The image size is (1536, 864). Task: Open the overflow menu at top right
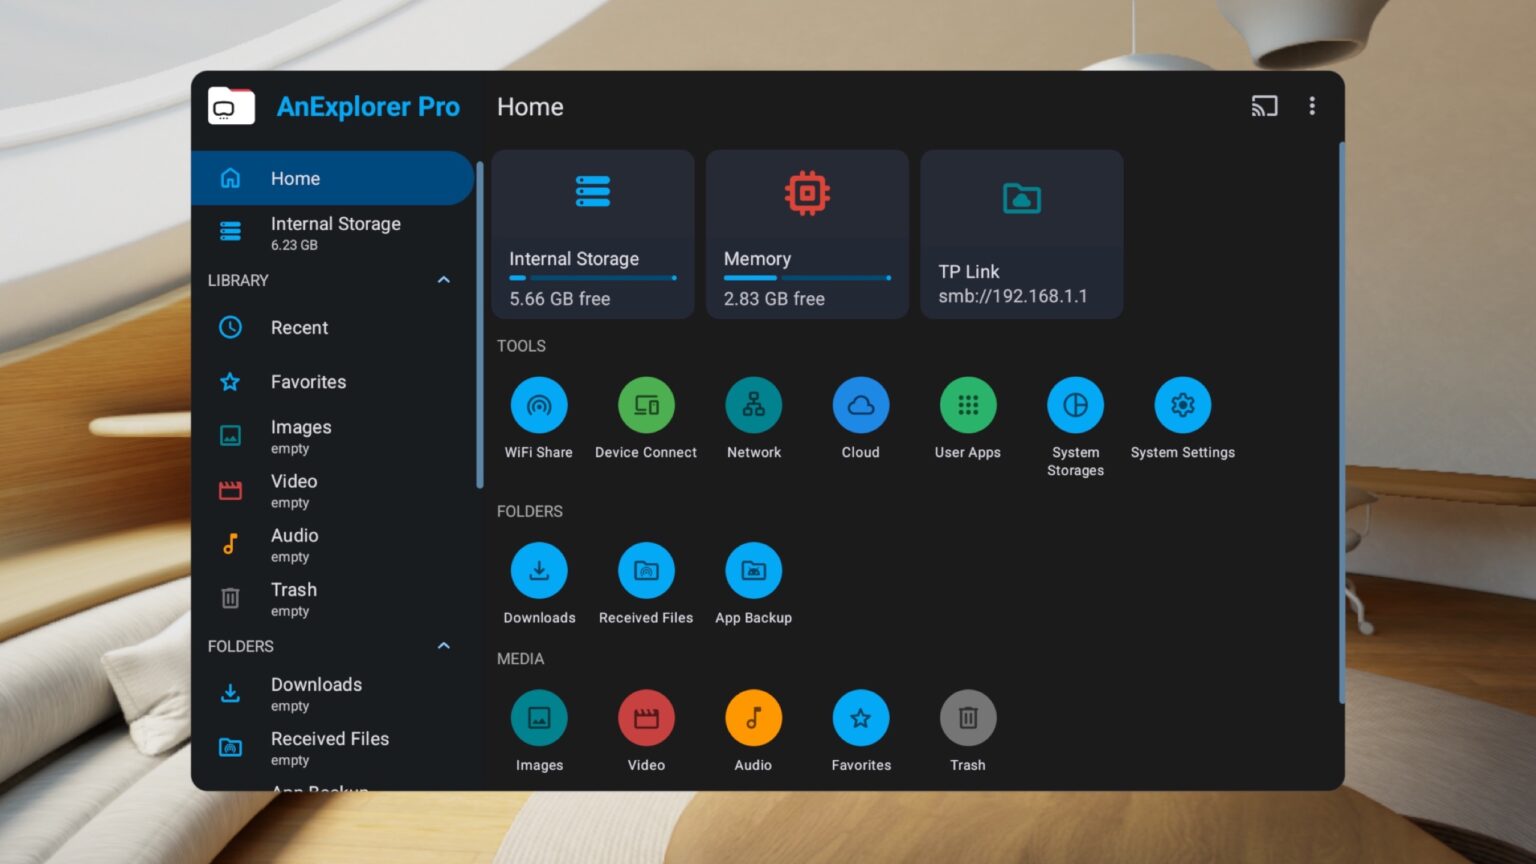1312,106
